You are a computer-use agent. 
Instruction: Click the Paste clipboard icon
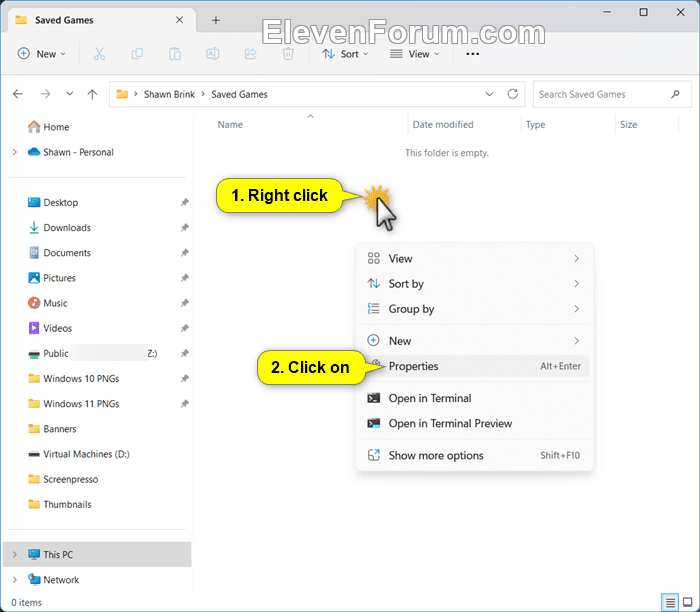[175, 54]
